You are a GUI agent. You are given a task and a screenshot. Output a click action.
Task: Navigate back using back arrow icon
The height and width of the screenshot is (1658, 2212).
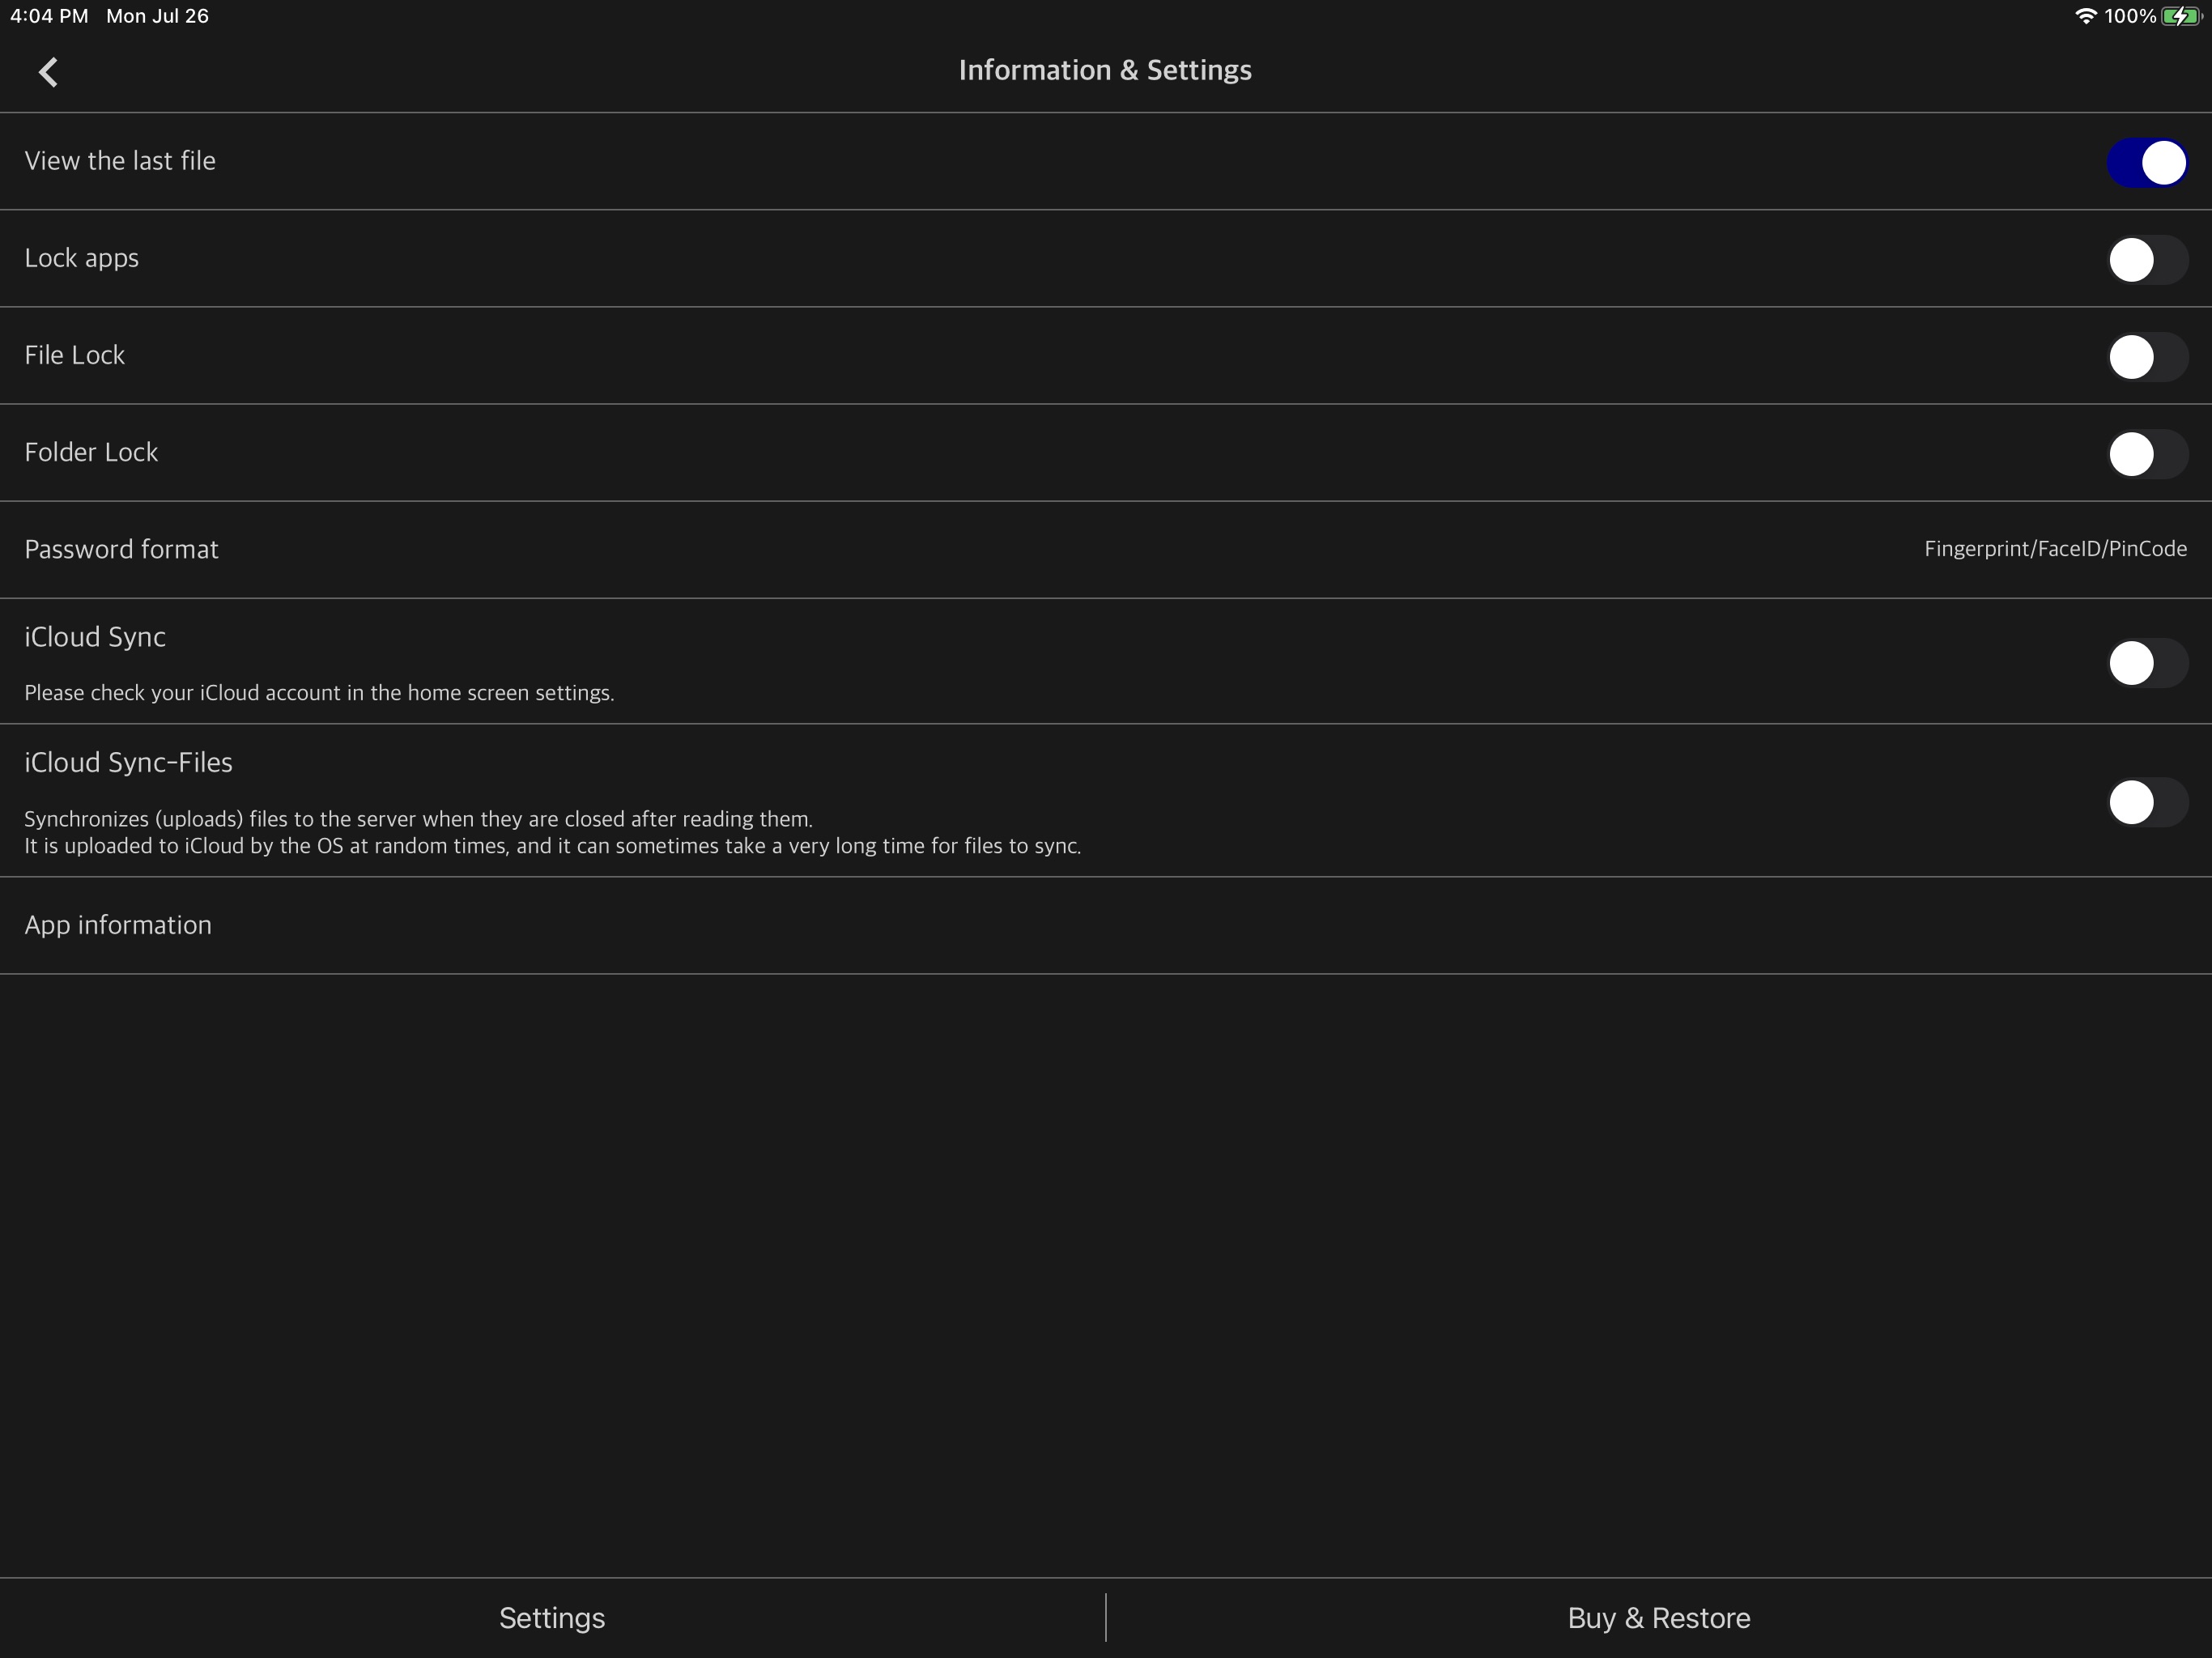pos(49,70)
